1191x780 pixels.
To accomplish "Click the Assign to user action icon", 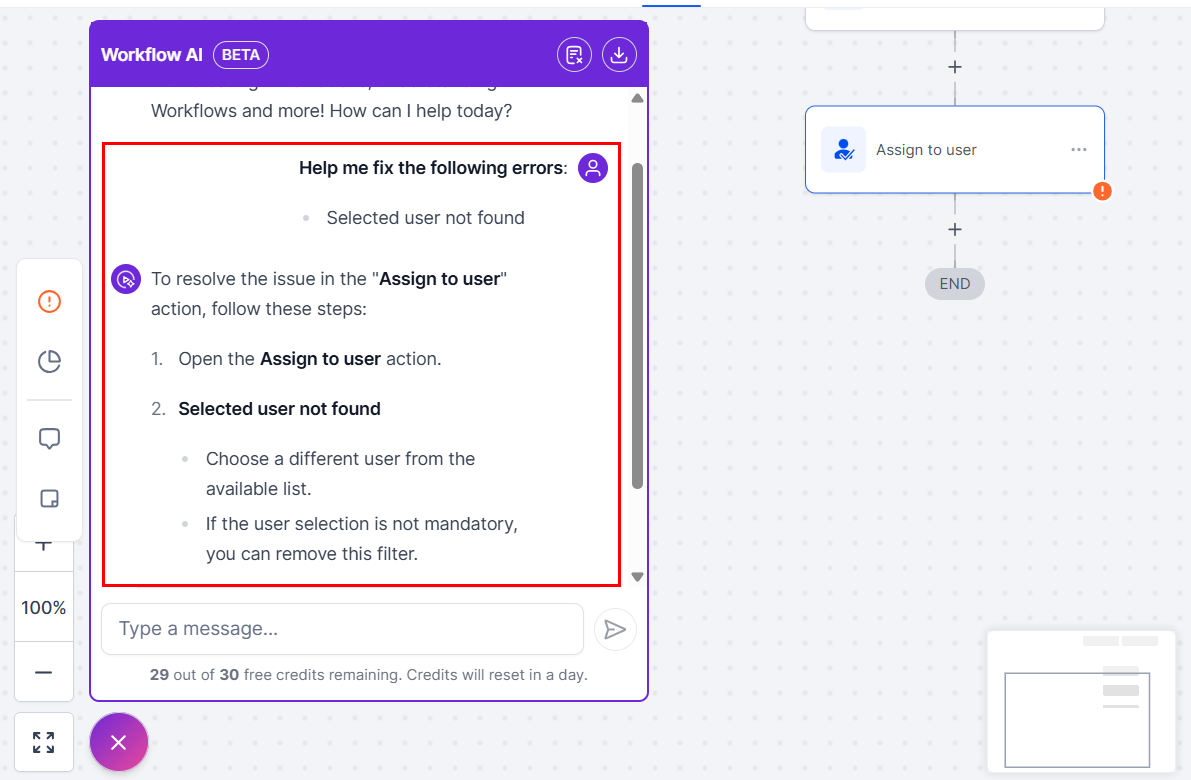I will click(x=843, y=150).
